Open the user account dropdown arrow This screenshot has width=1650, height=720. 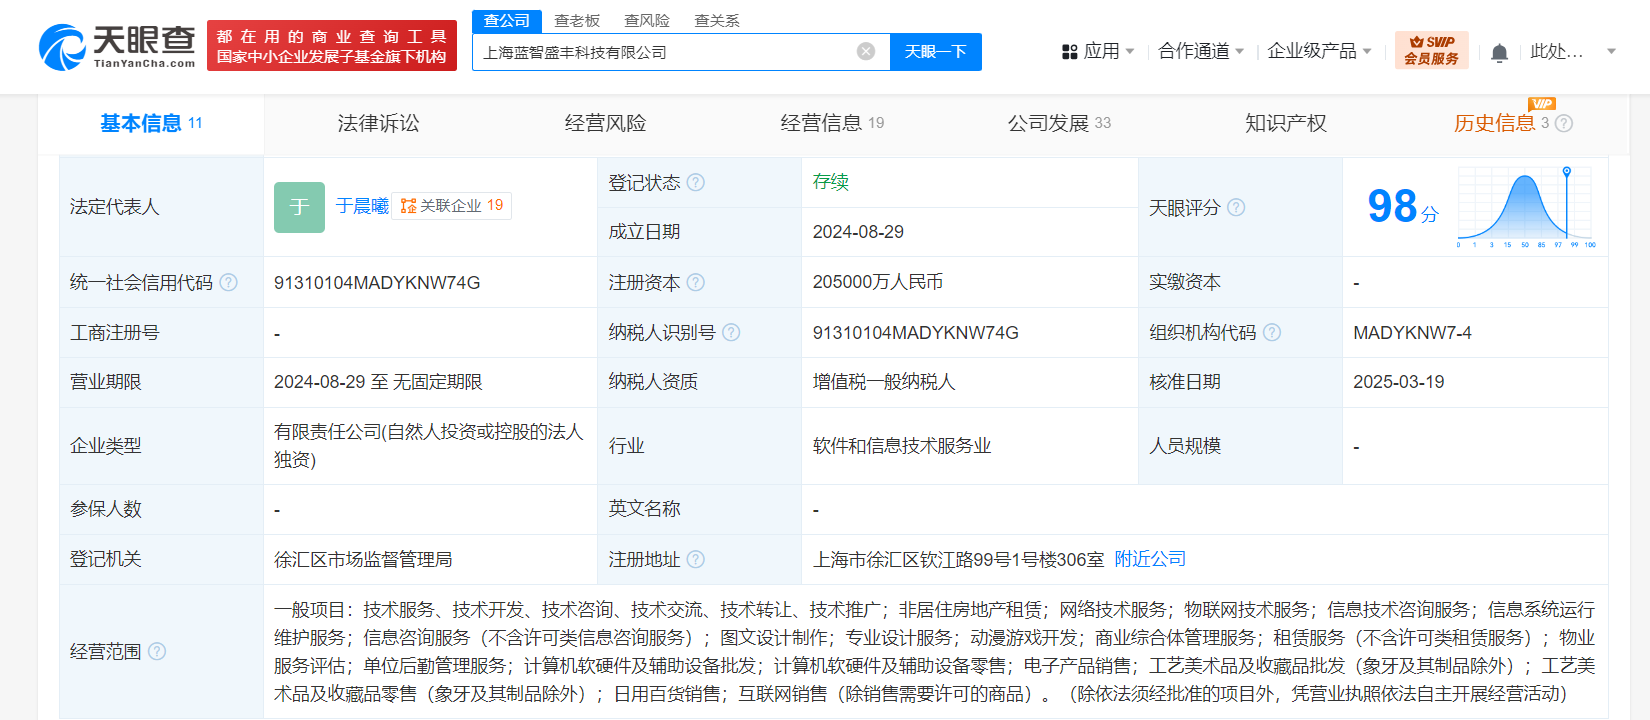click(x=1611, y=51)
